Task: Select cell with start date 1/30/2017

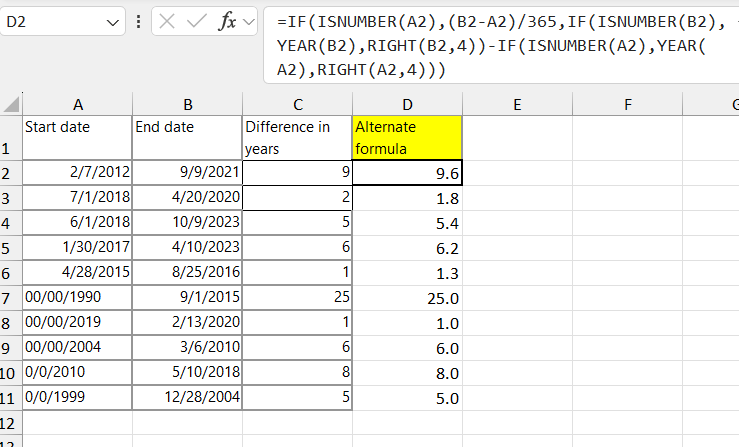Action: pos(77,248)
